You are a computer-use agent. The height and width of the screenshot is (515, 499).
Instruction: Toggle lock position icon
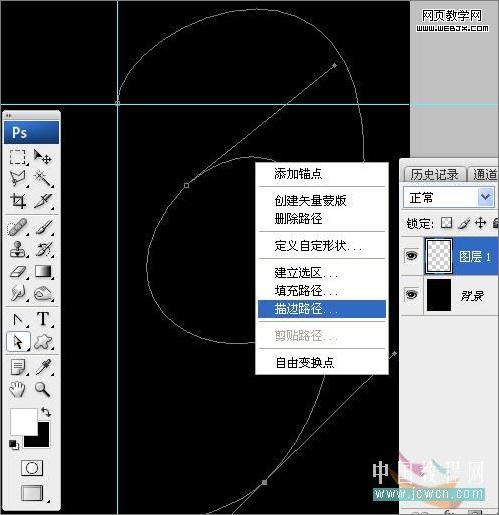(480, 223)
